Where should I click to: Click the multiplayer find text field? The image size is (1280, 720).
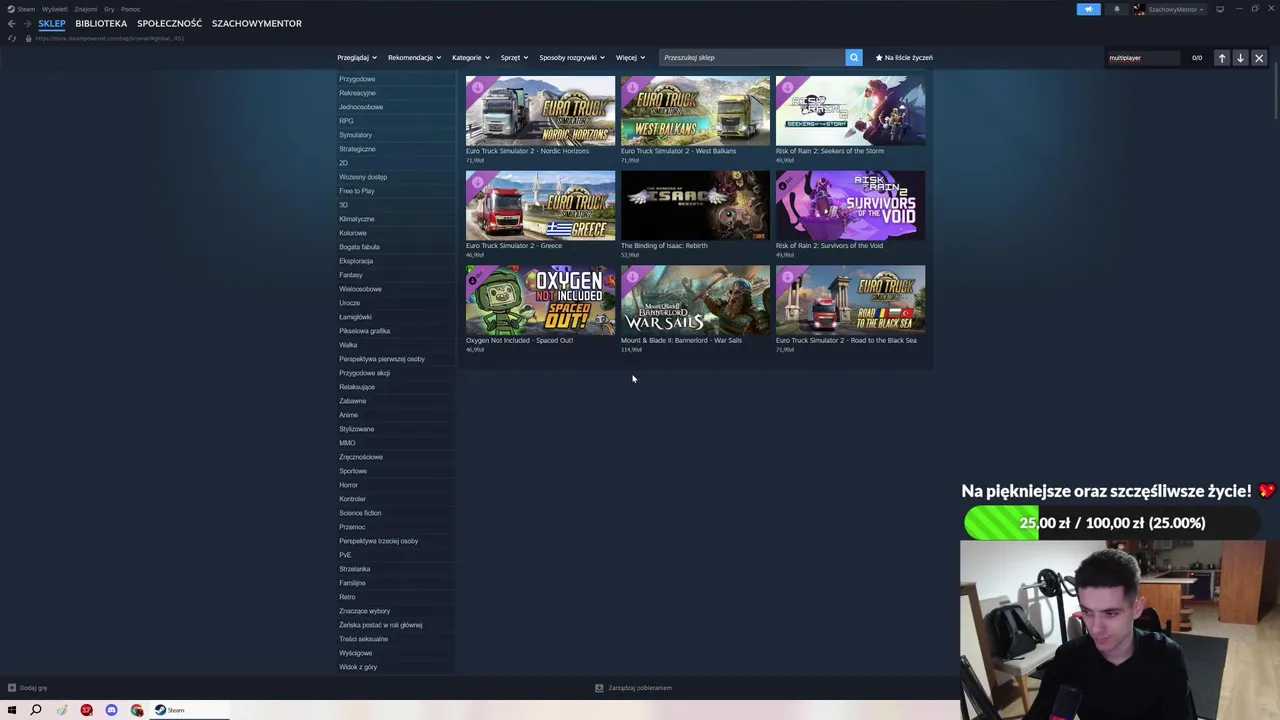1144,58
